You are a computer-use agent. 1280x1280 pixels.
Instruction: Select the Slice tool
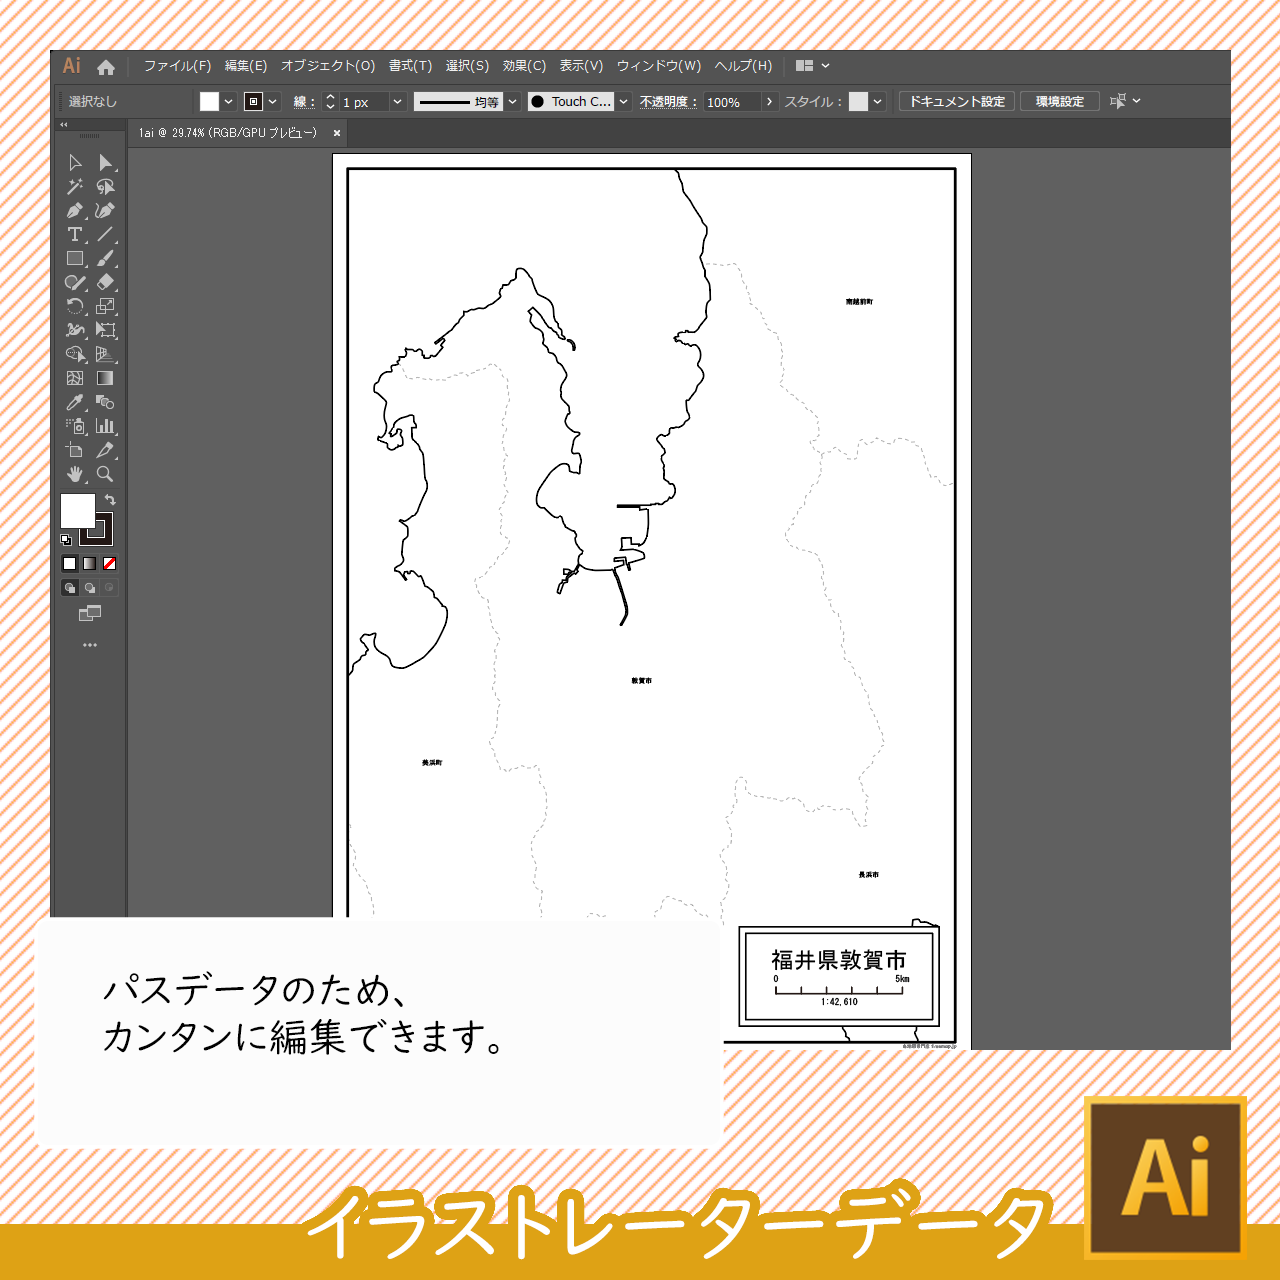tap(105, 450)
